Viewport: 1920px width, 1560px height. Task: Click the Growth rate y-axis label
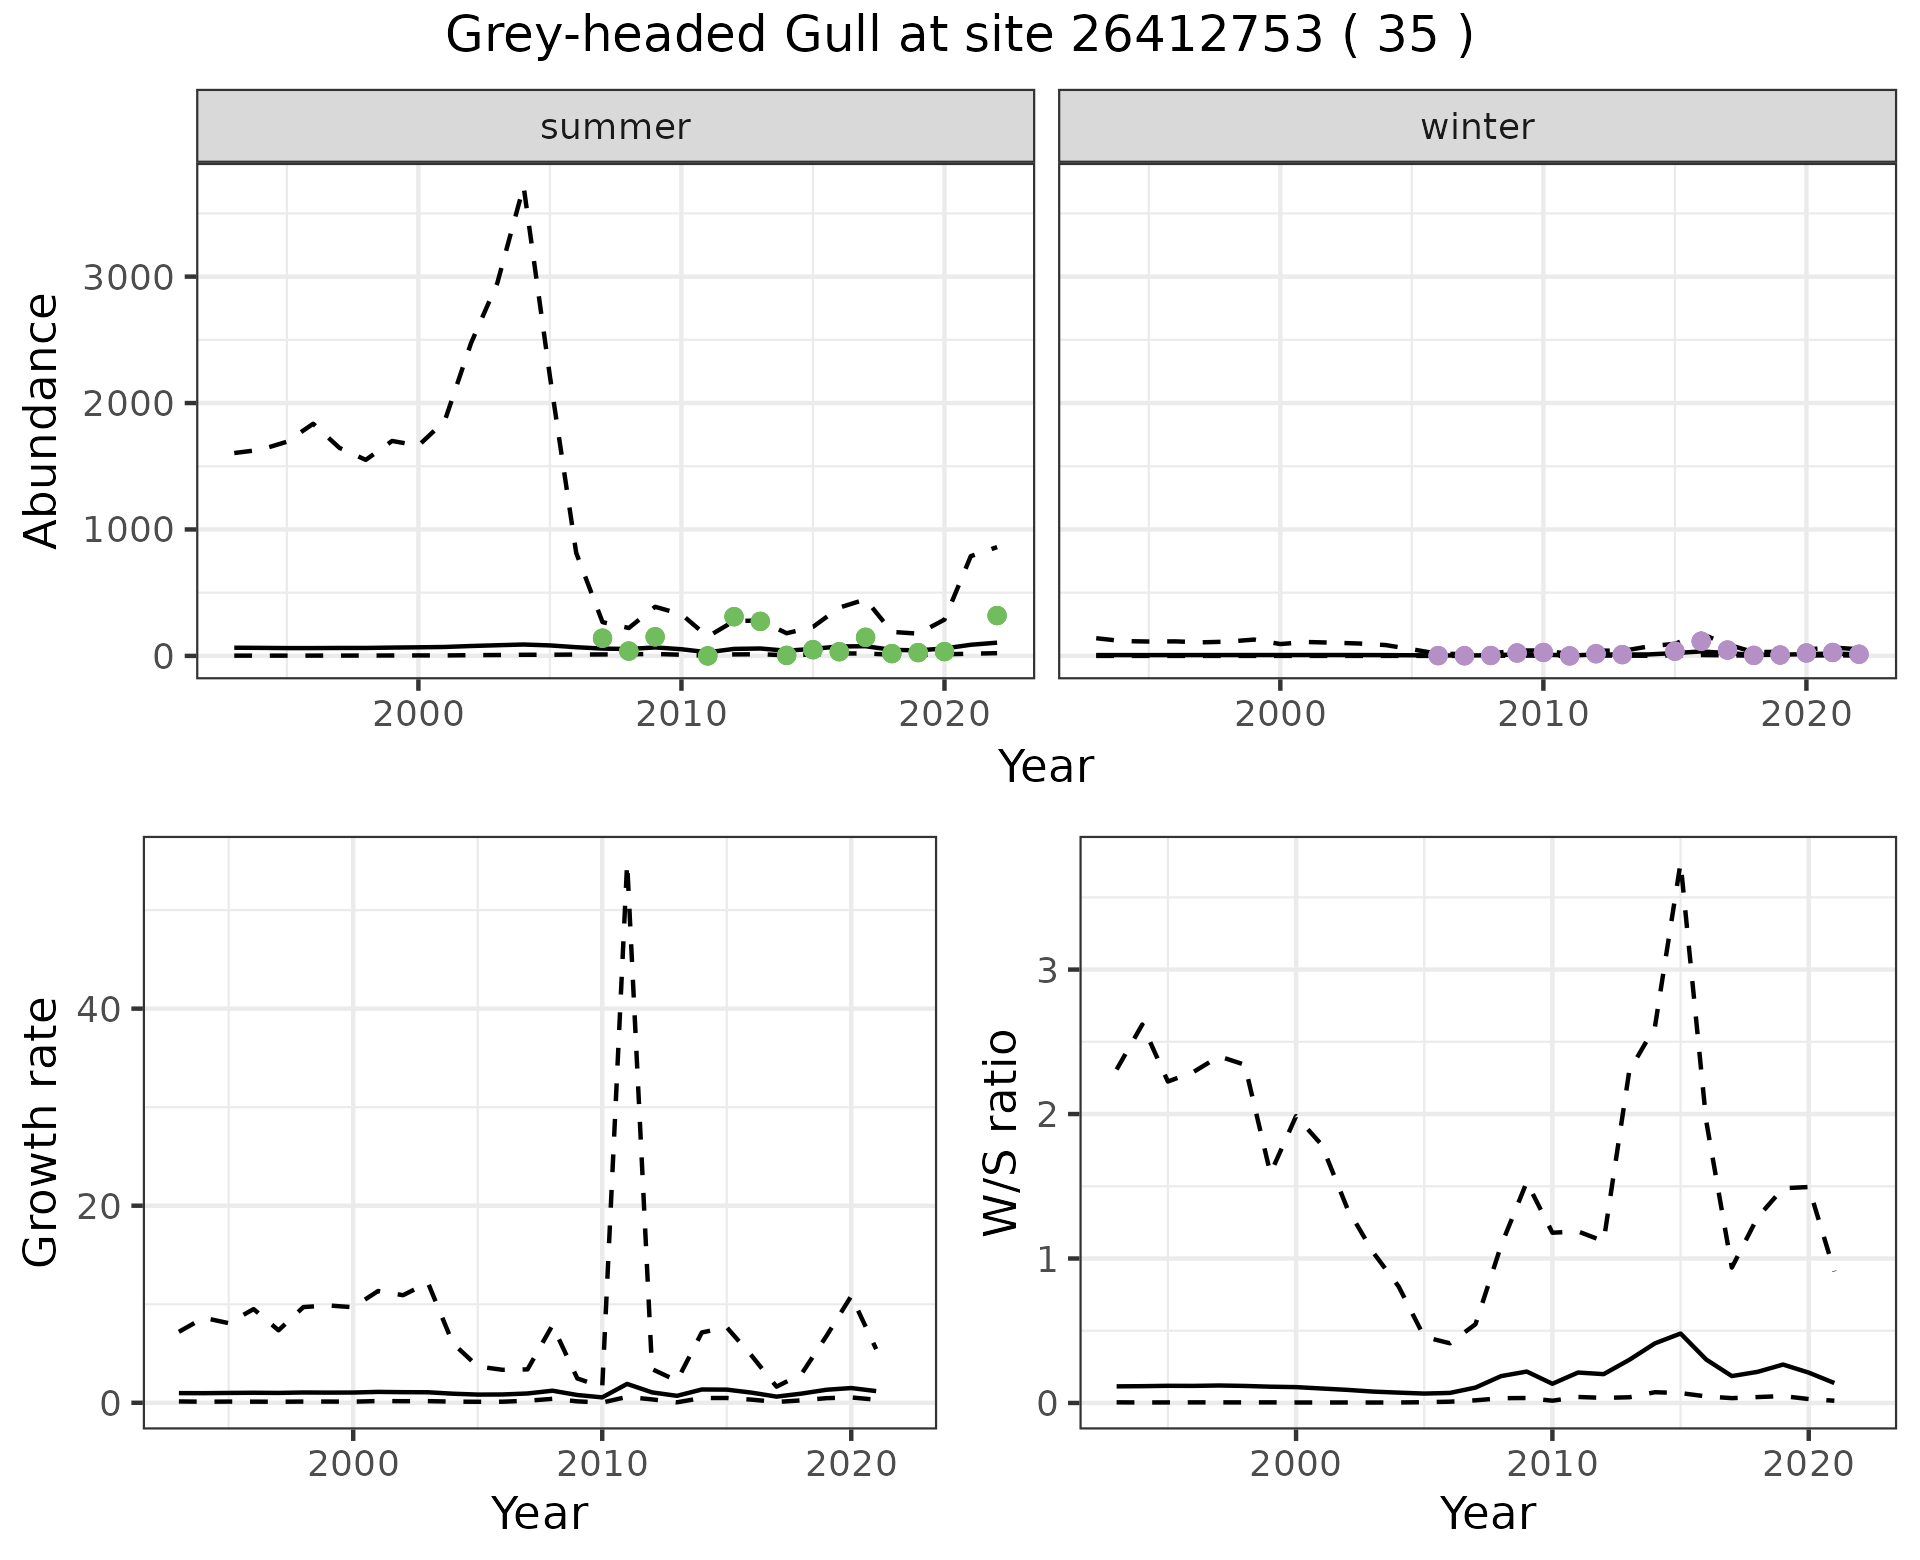click(x=41, y=1132)
